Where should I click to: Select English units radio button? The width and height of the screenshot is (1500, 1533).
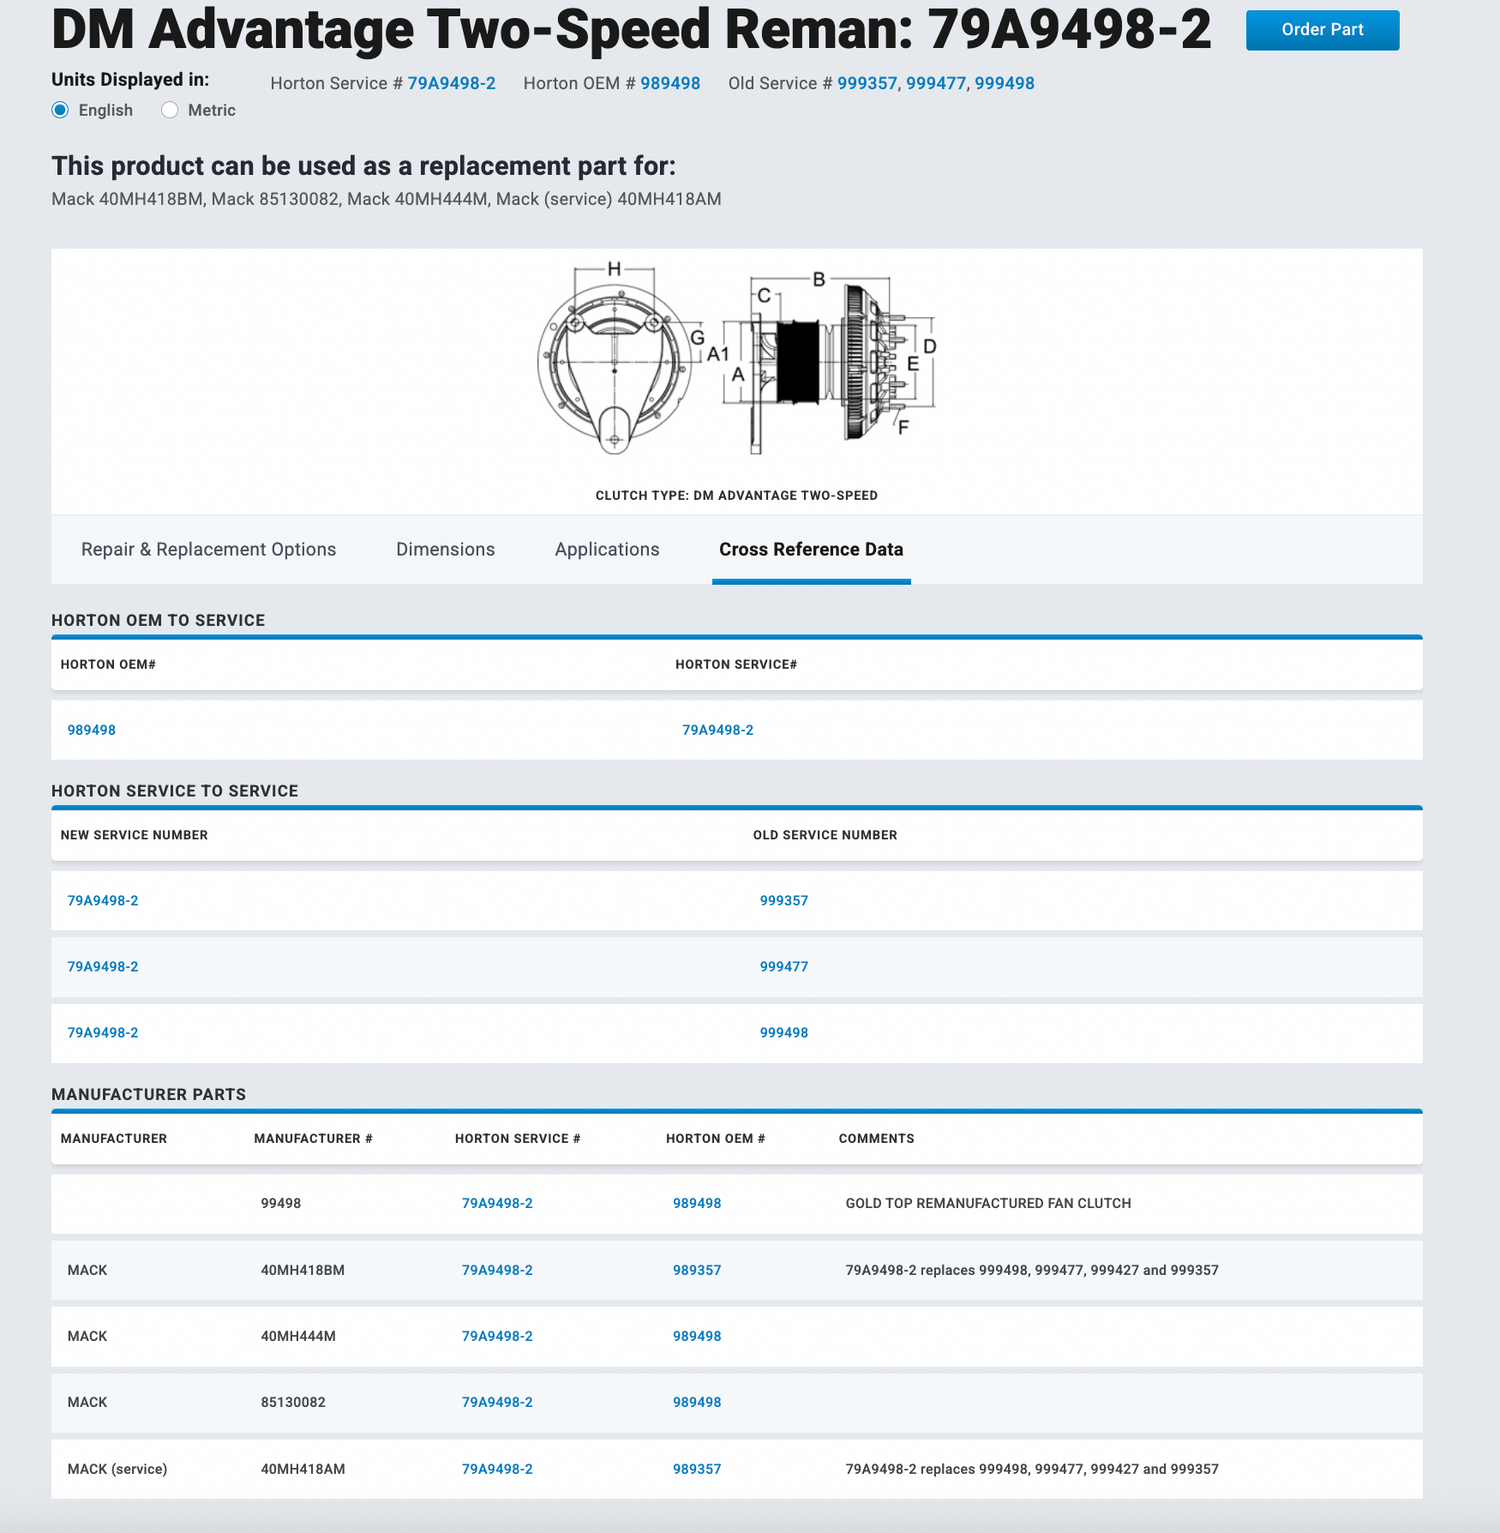[x=61, y=110]
